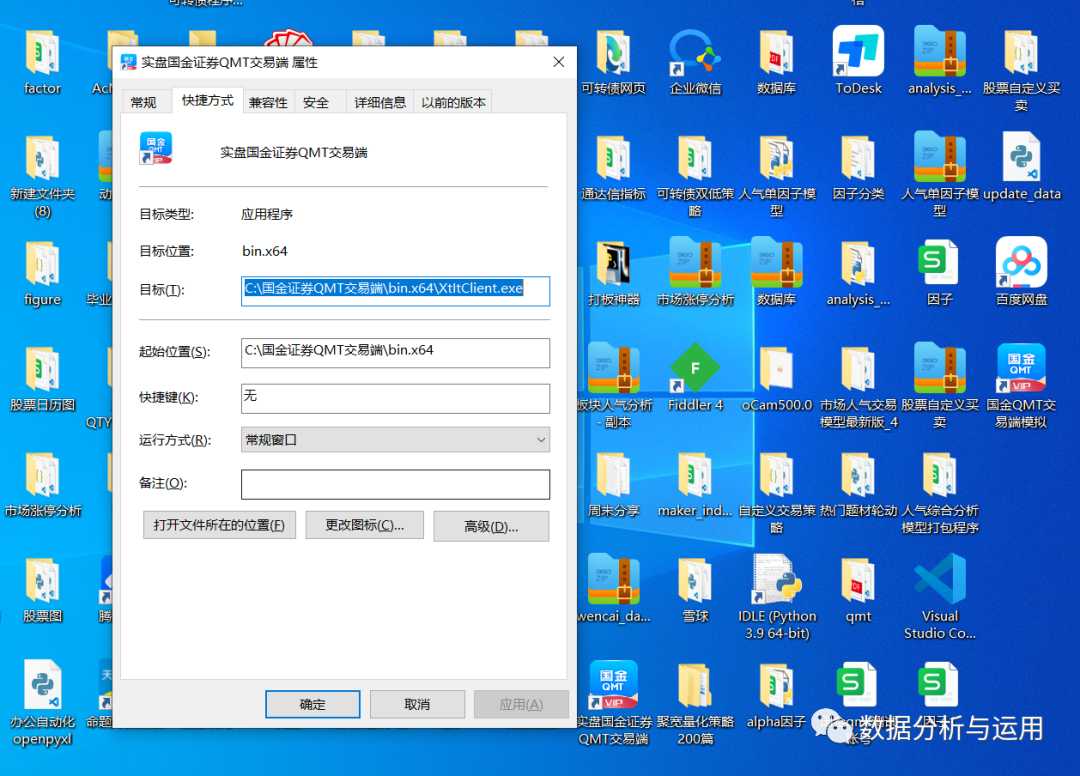Click the 起始位置 input field
This screenshot has height=776, width=1080.
tap(395, 353)
